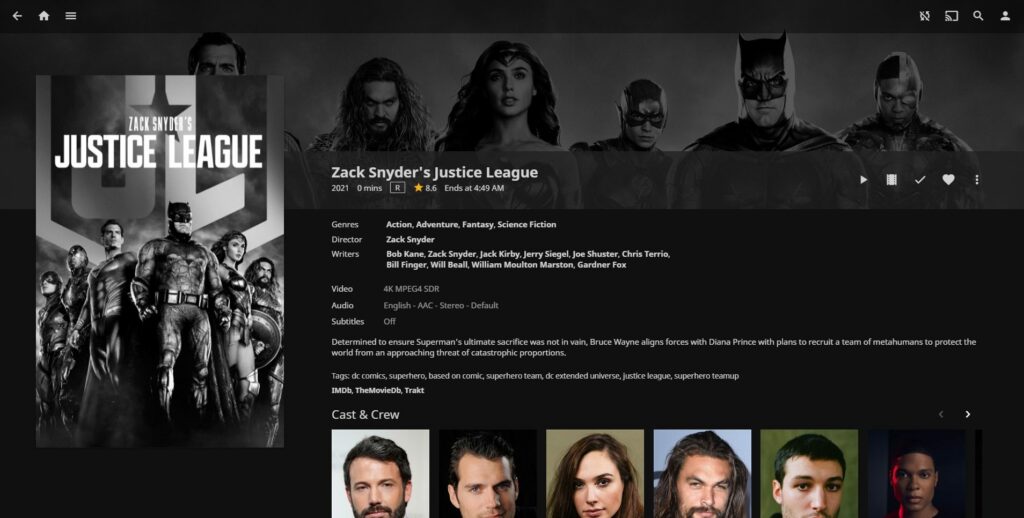Open the Cast to device icon

pyautogui.click(x=952, y=16)
